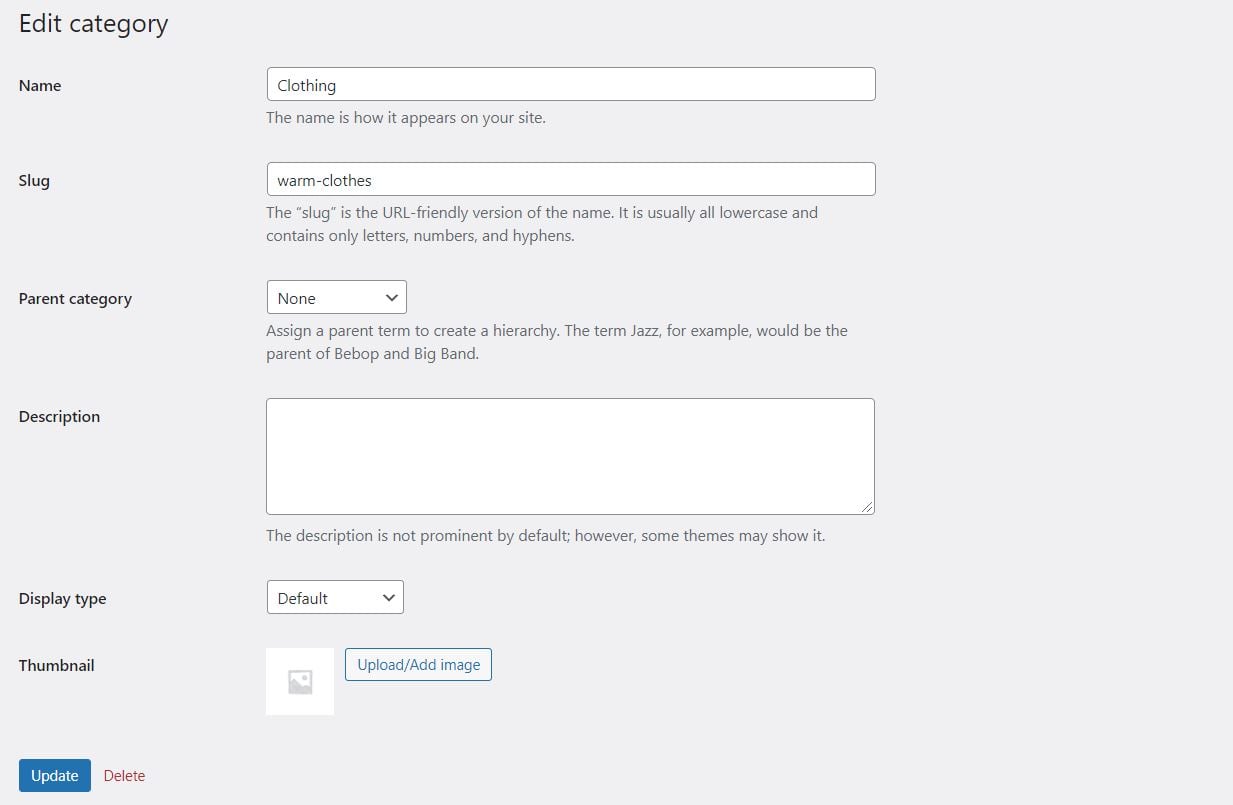Click the blue Update button

(x=55, y=776)
